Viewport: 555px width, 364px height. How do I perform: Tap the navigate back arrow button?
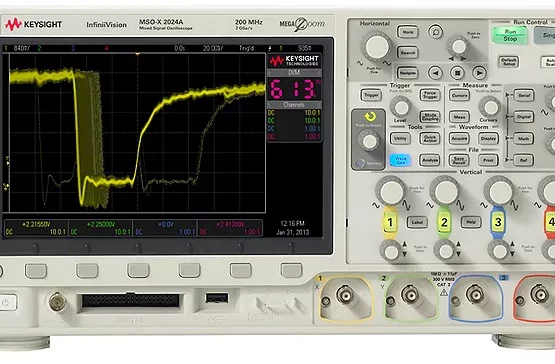[x=435, y=73]
